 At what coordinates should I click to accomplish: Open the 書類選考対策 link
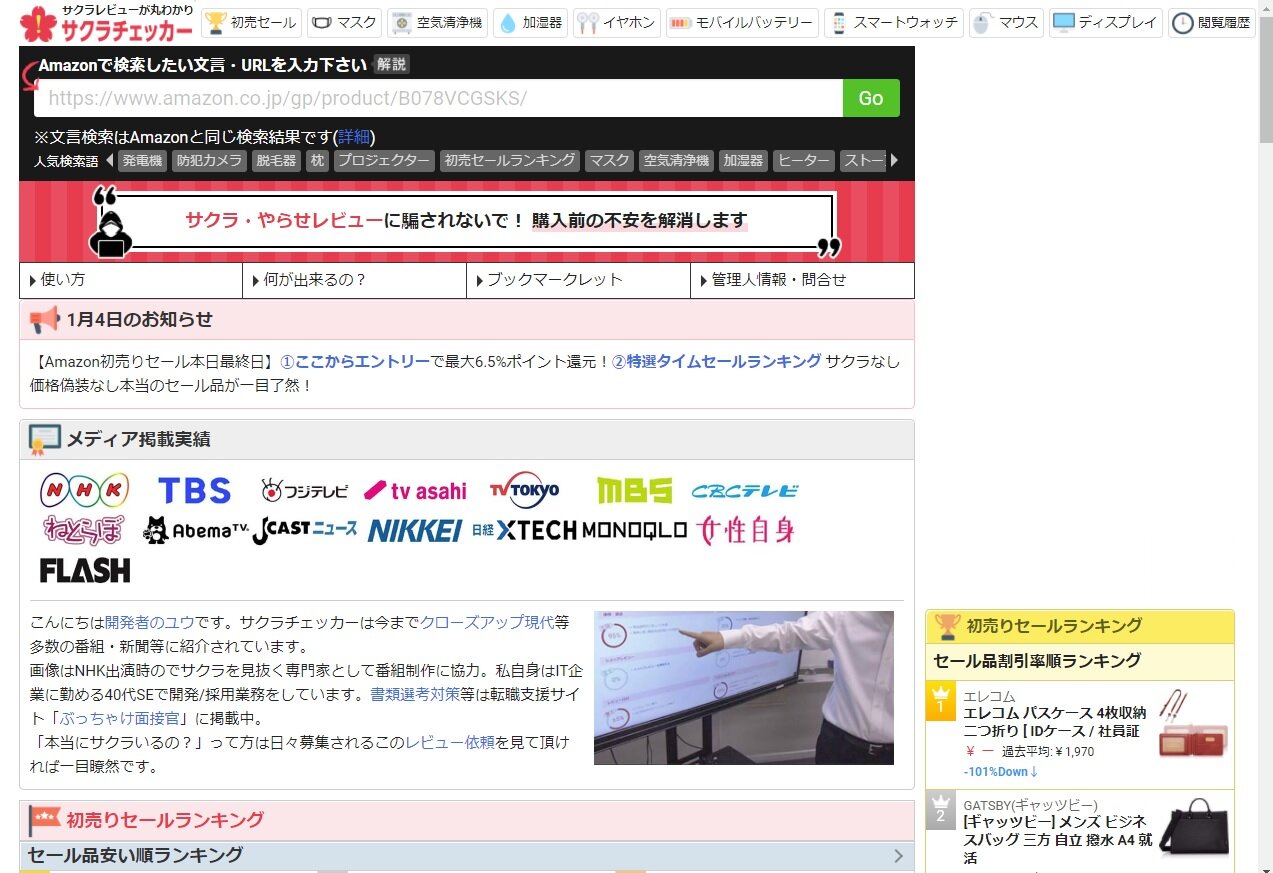point(415,694)
